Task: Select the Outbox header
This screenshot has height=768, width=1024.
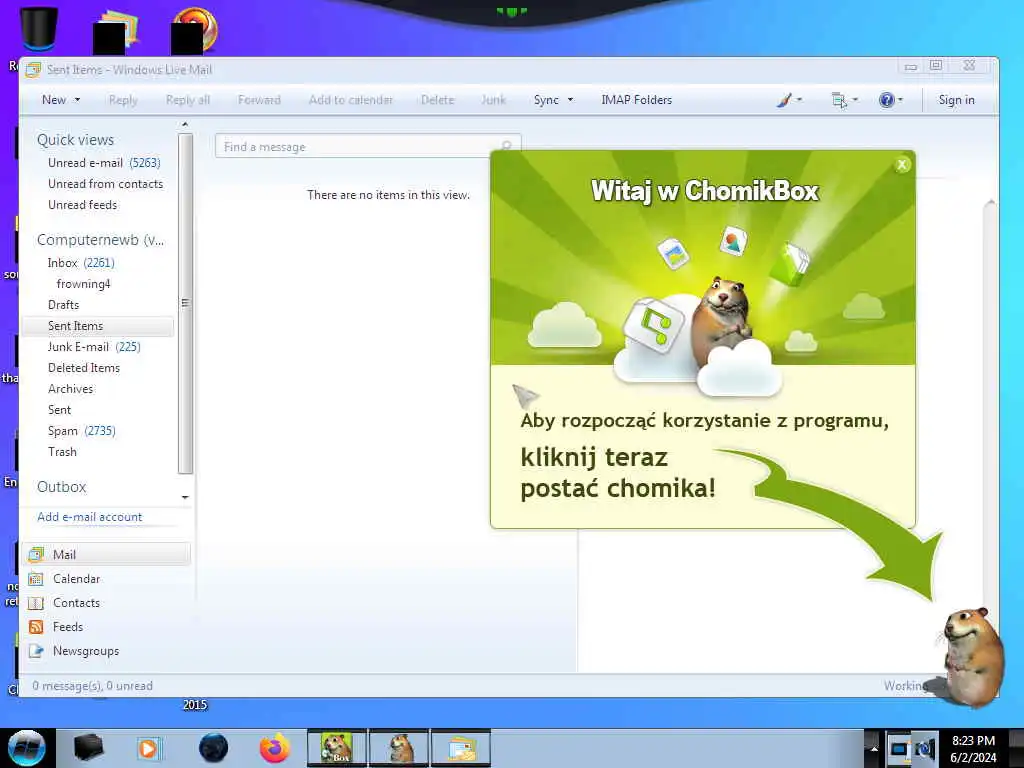Action: pos(61,487)
